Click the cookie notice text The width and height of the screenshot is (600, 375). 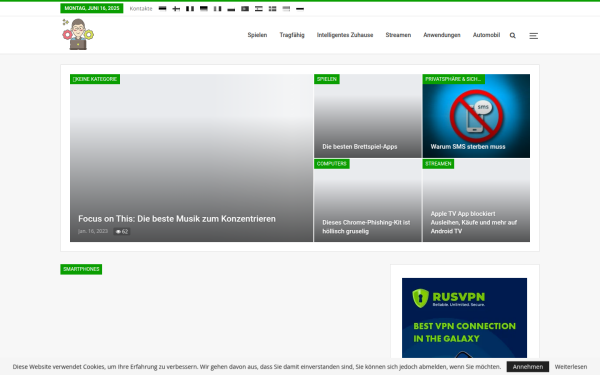pos(257,367)
